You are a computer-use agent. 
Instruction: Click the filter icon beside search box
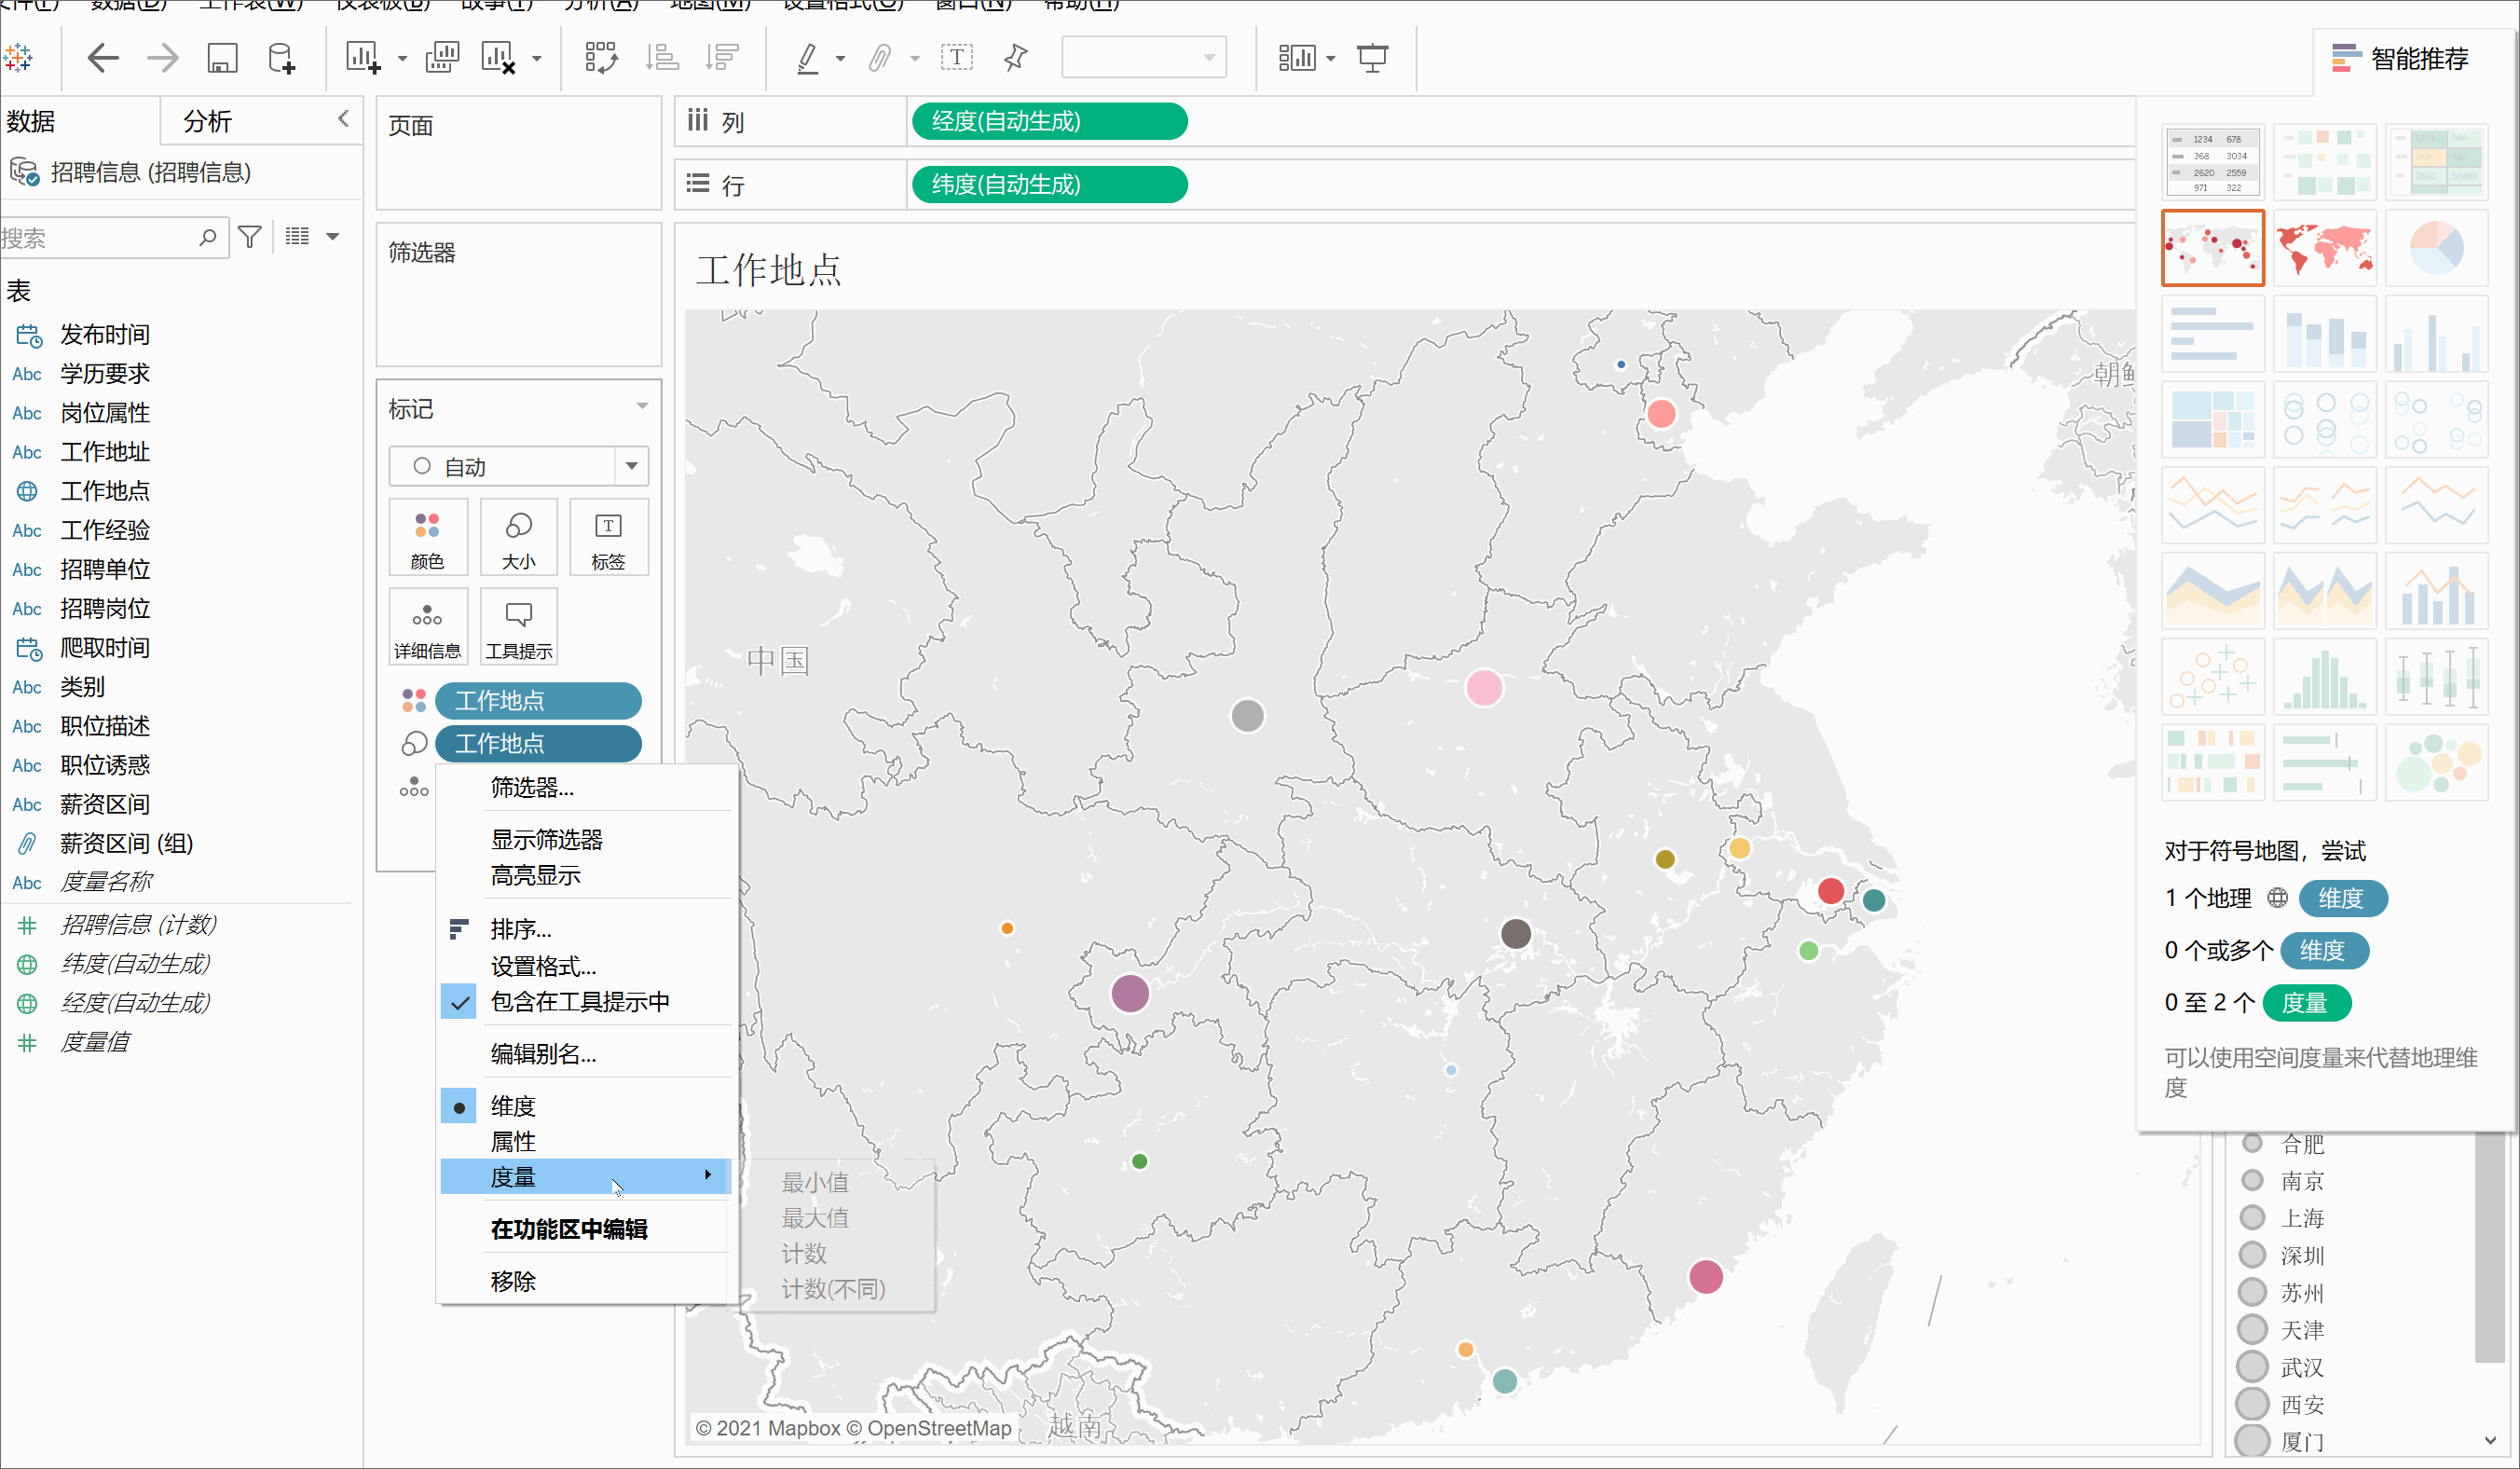click(250, 237)
